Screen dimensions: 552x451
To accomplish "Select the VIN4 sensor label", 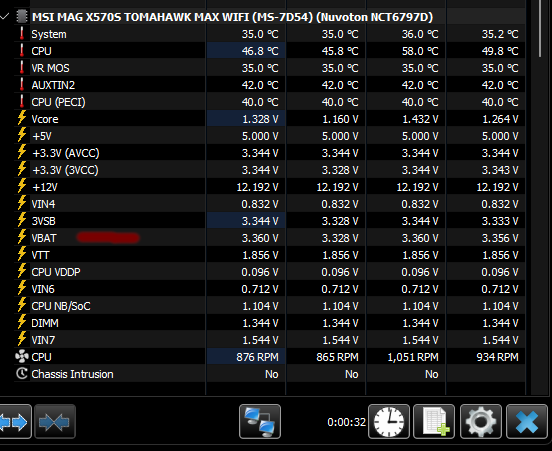I will (43, 204).
